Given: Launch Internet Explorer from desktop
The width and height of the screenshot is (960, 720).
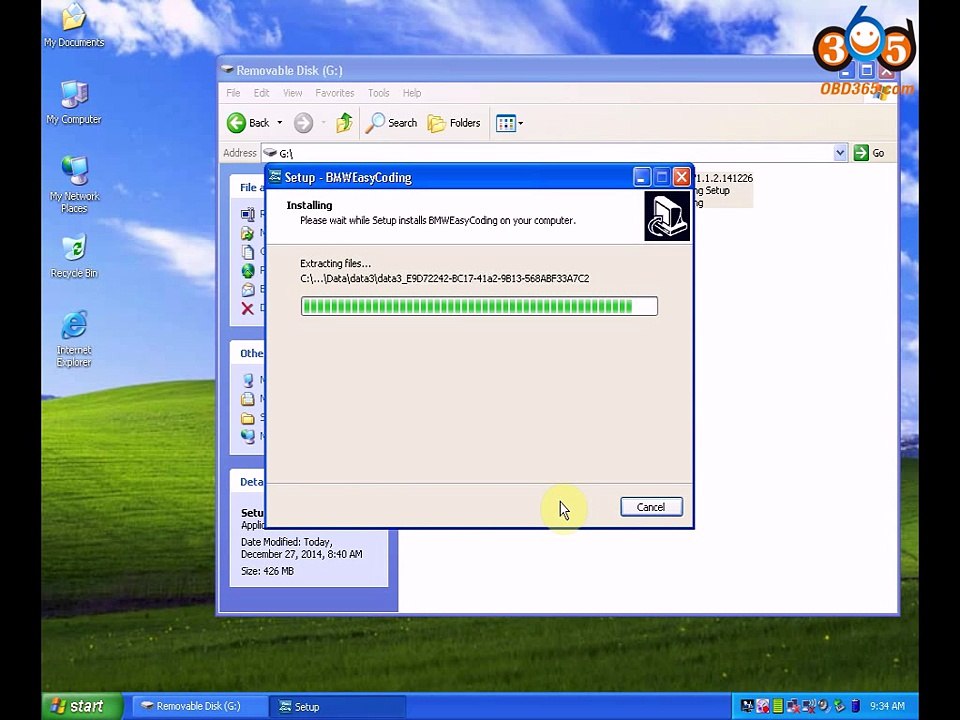Looking at the screenshot, I should 74,339.
